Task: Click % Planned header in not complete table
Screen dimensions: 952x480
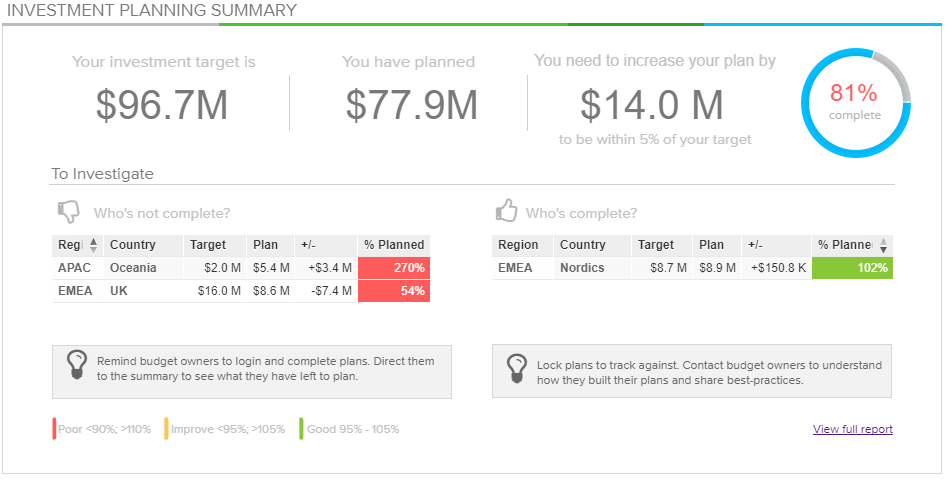Action: tap(394, 245)
